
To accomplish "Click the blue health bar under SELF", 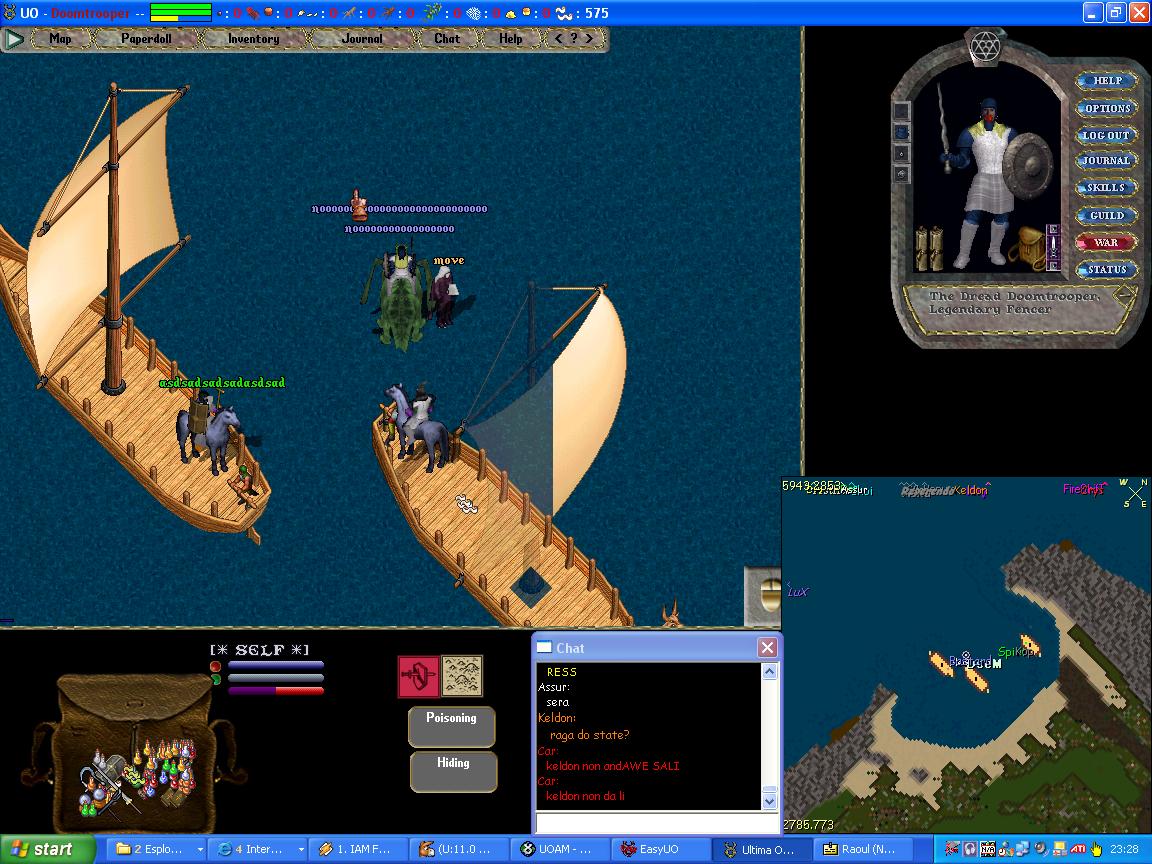I will pos(276,666).
